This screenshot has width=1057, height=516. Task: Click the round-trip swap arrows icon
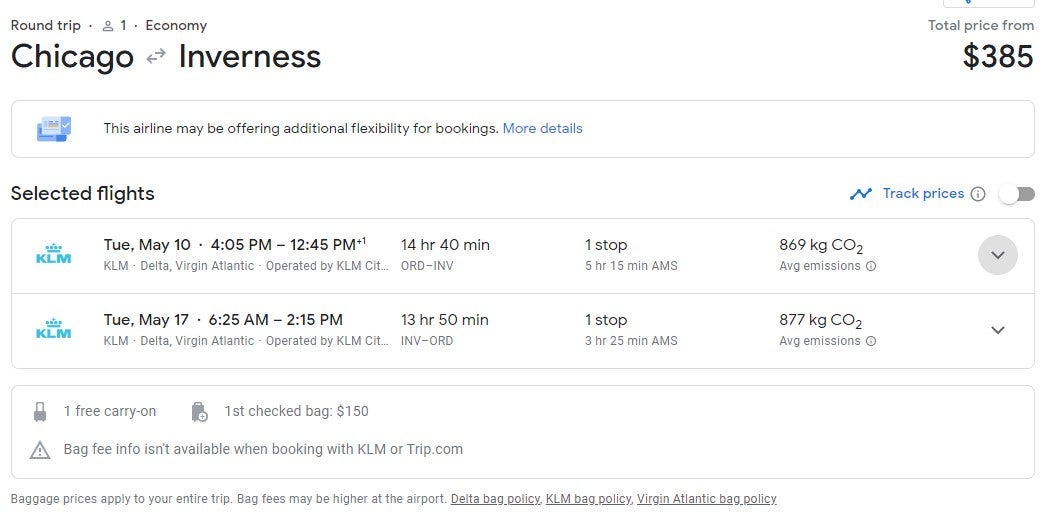point(156,57)
